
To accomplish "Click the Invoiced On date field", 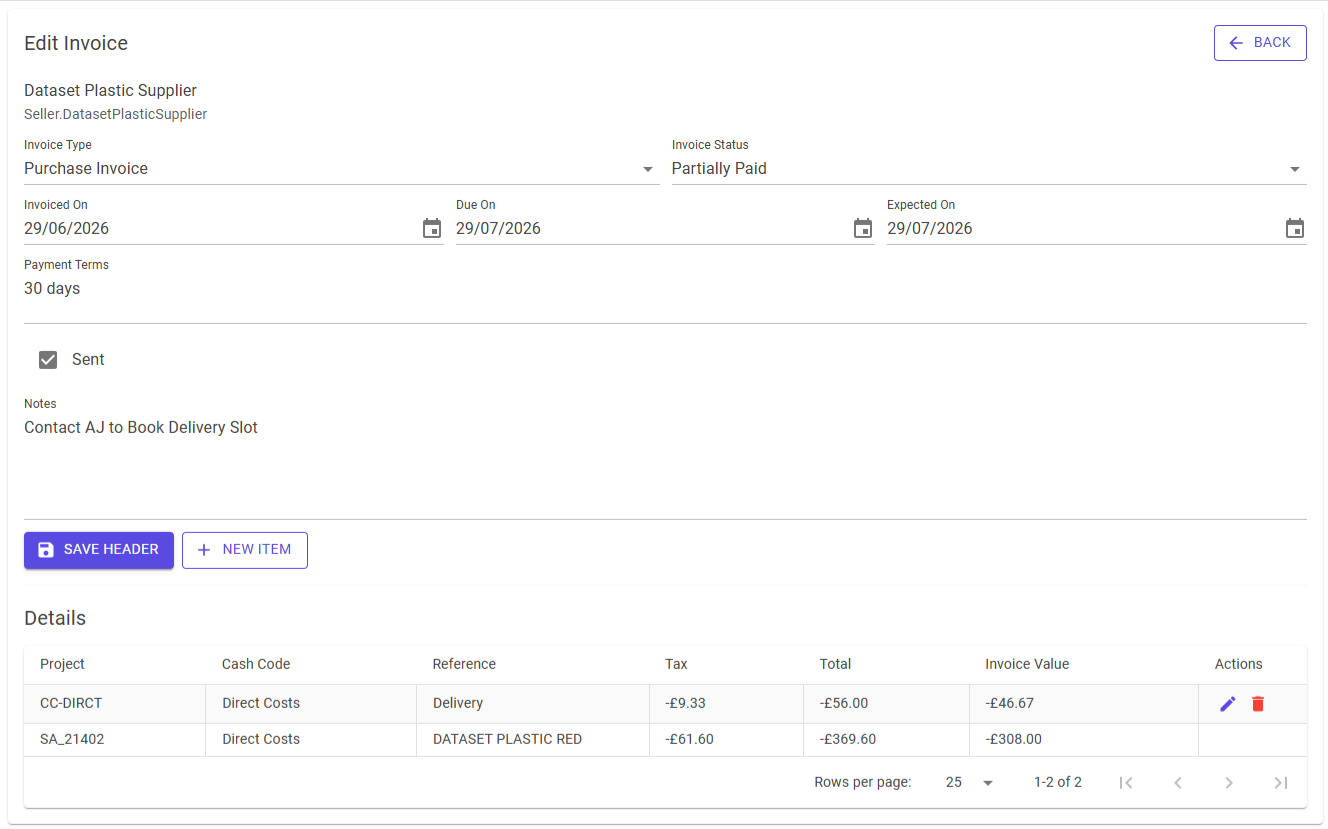I will point(220,228).
